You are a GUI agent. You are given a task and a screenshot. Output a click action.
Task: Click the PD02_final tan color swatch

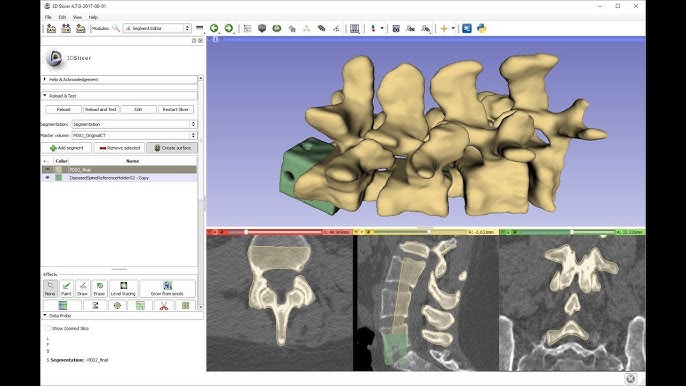[x=58, y=169]
